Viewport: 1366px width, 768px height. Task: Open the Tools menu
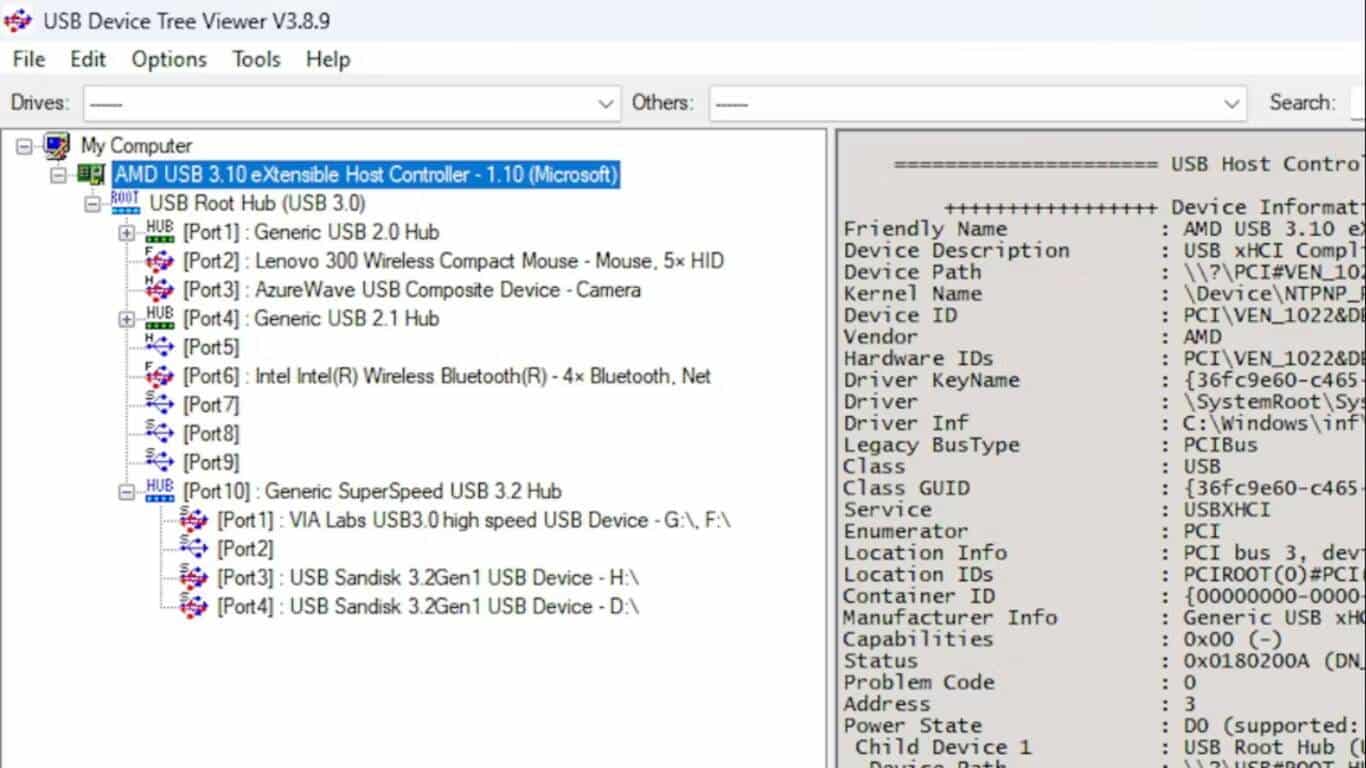pyautogui.click(x=256, y=60)
